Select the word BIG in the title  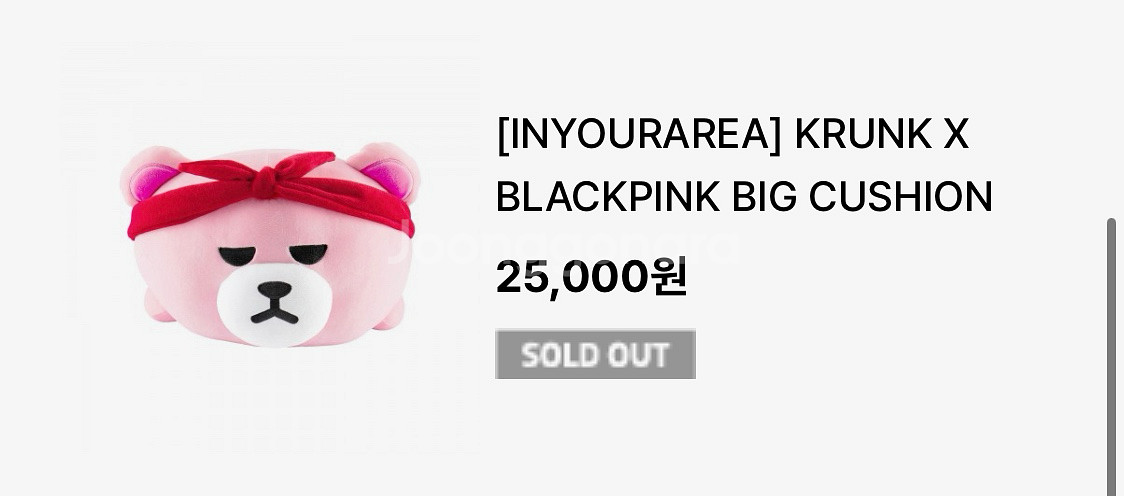click(764, 196)
